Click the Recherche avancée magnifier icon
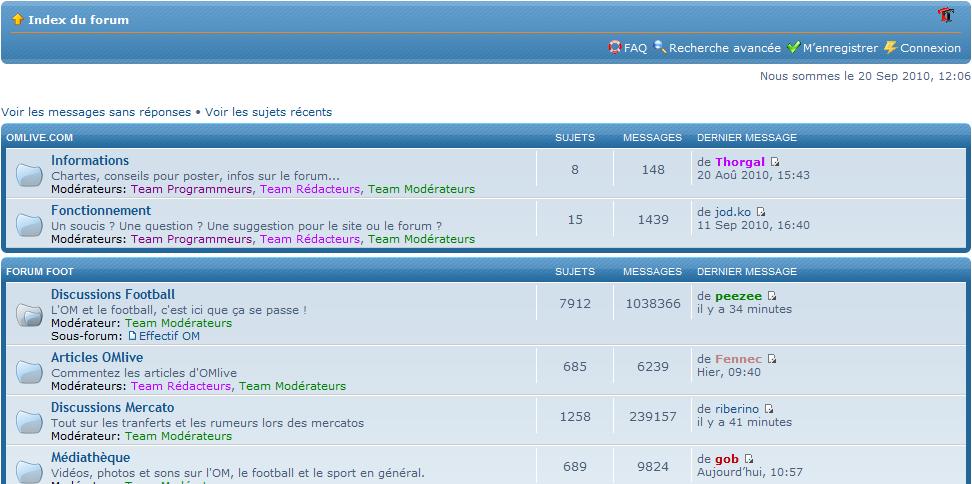The image size is (972, 484). click(x=660, y=47)
